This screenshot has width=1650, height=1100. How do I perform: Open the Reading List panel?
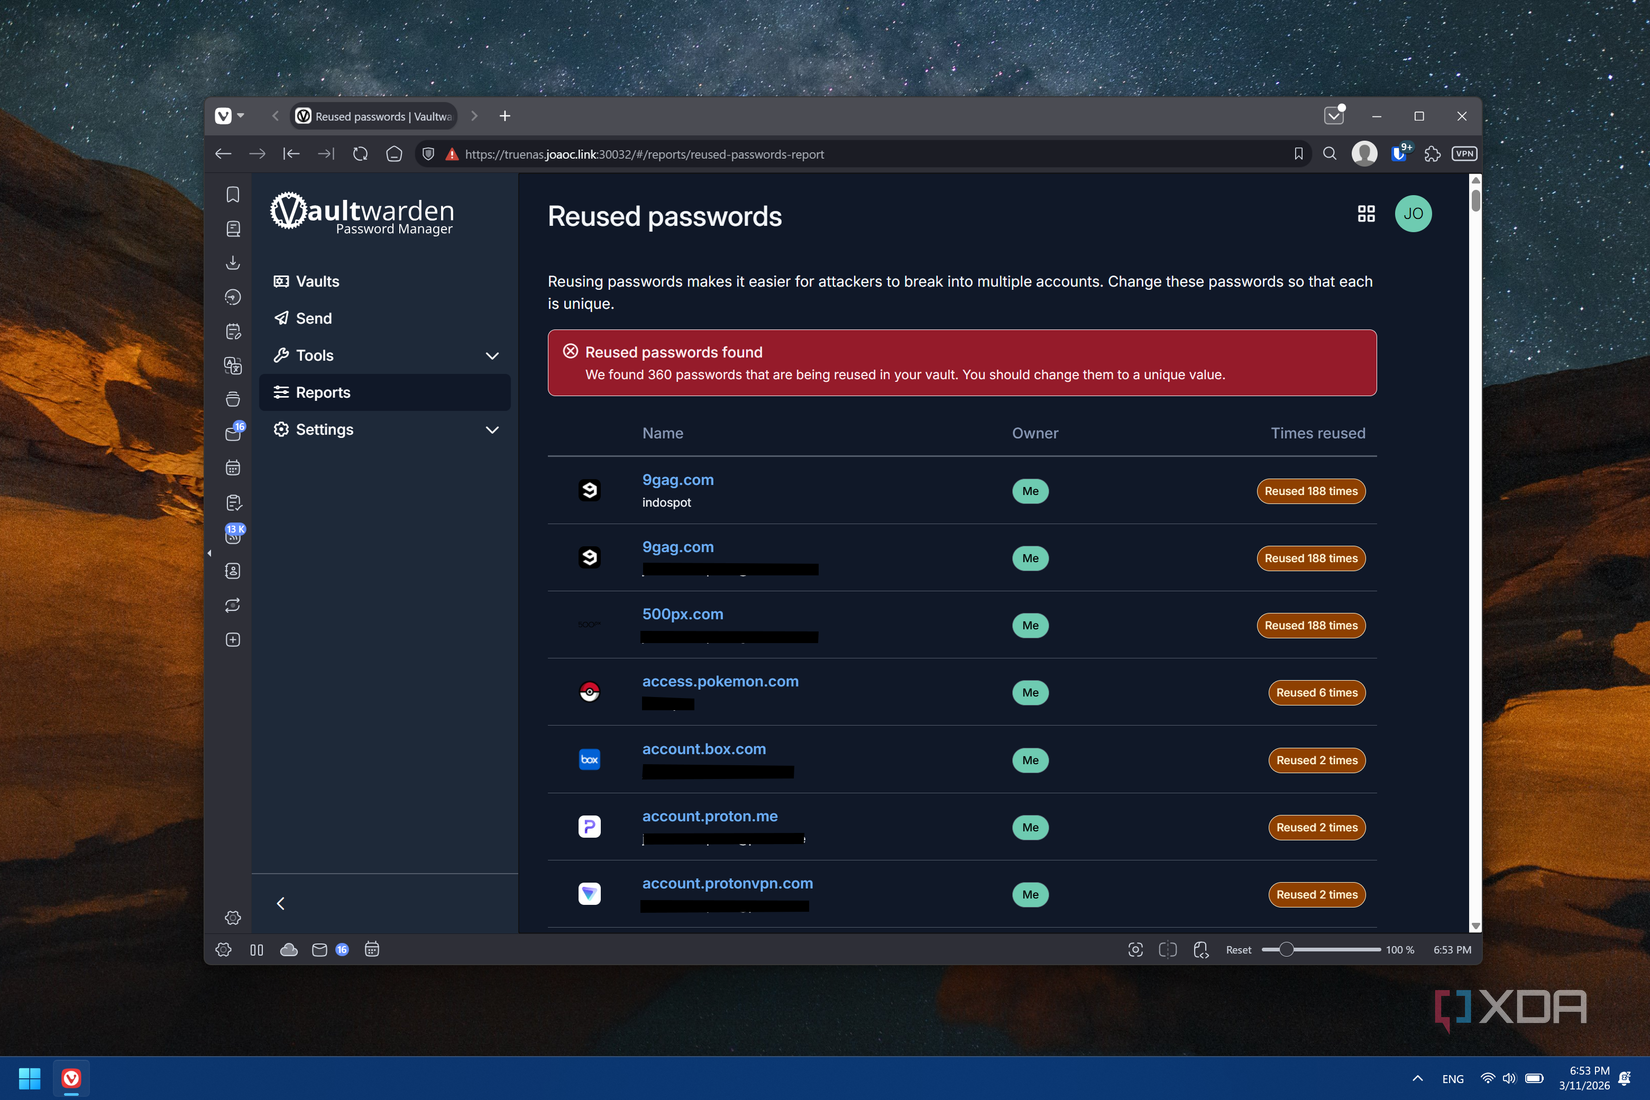tap(233, 229)
